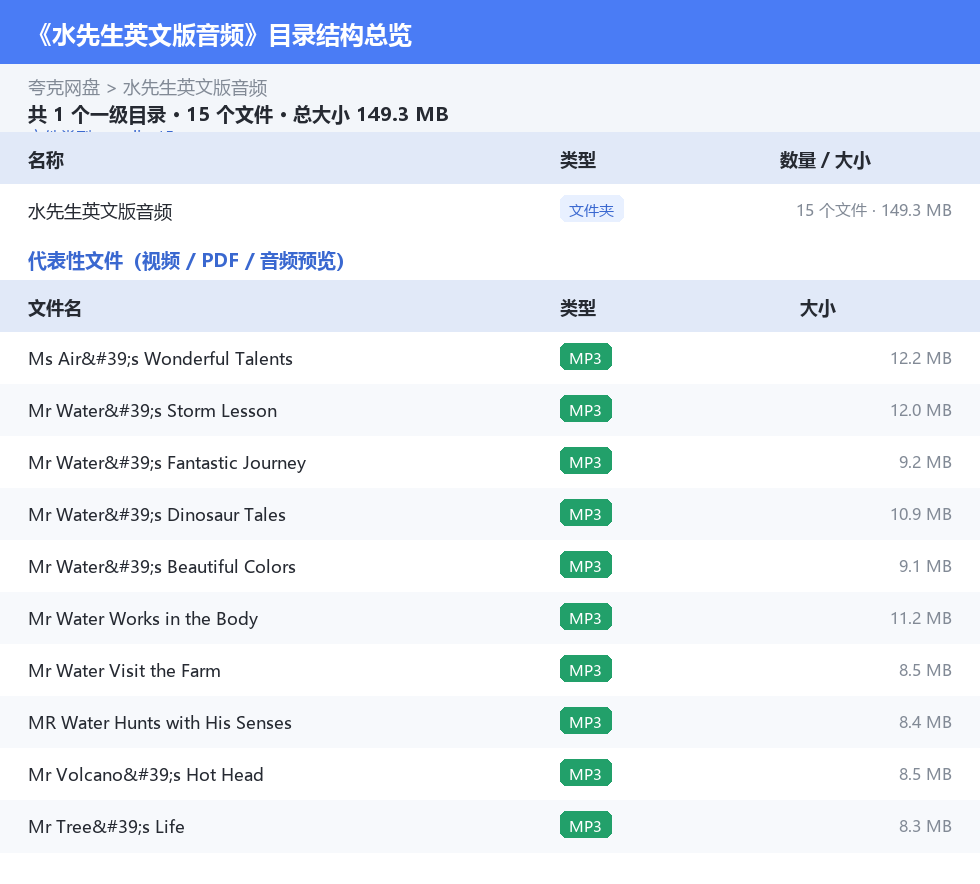980x884 pixels.
Task: Click MP3 badge for Volcano's Hot Head row
Action: tap(586, 773)
